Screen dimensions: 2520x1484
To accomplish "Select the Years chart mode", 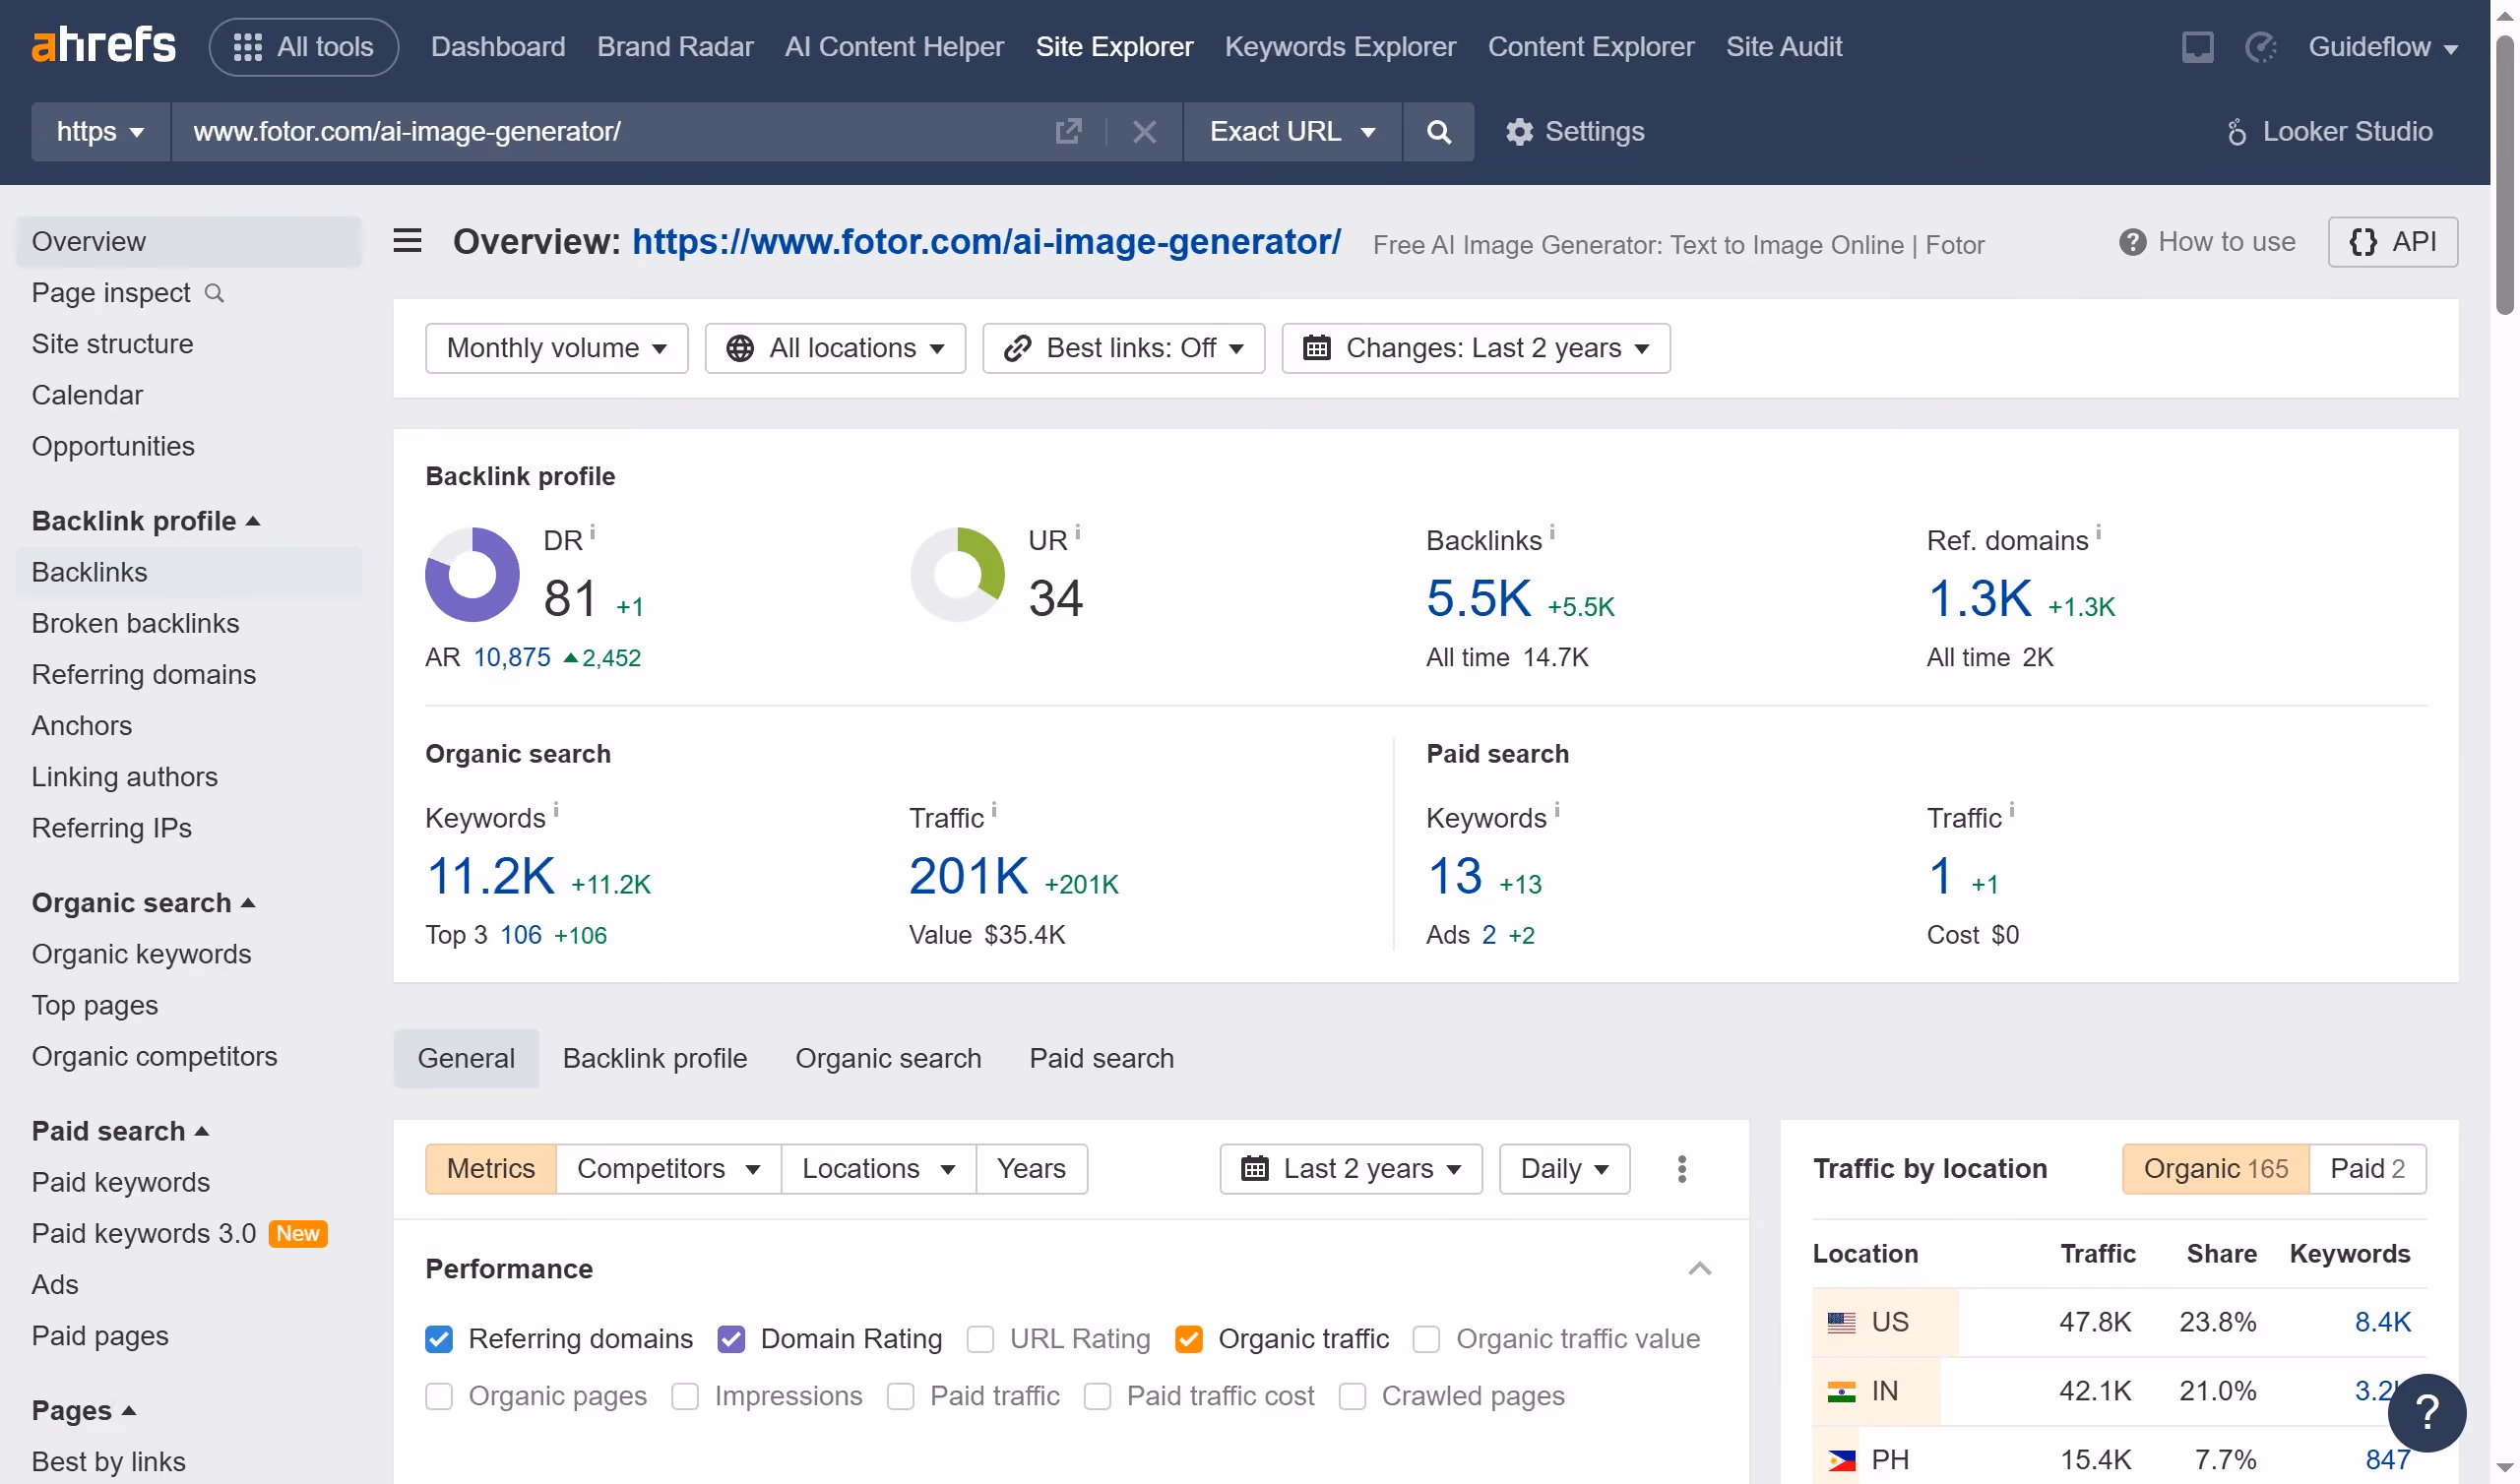I will click(1031, 1169).
